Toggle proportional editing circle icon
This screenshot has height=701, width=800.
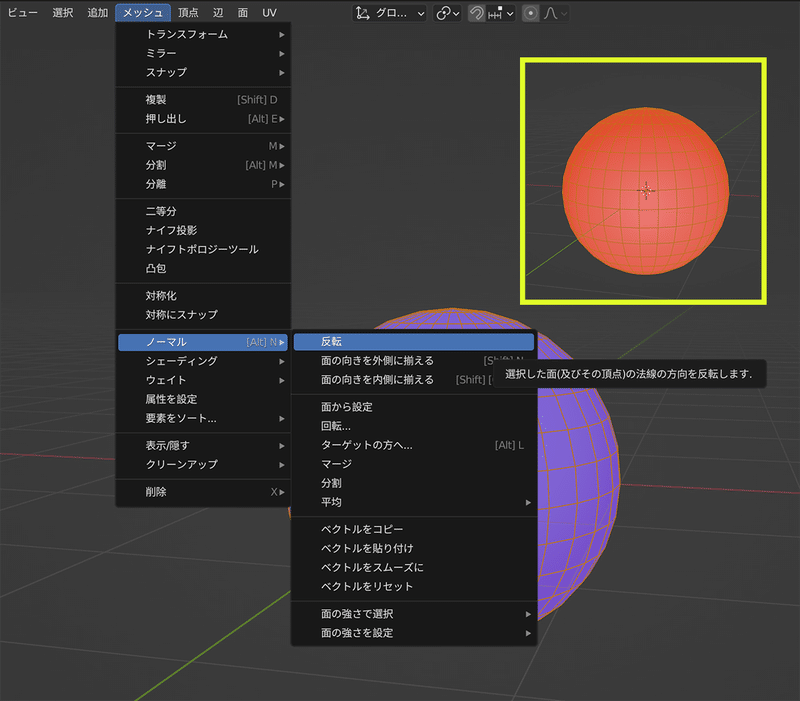[531, 13]
